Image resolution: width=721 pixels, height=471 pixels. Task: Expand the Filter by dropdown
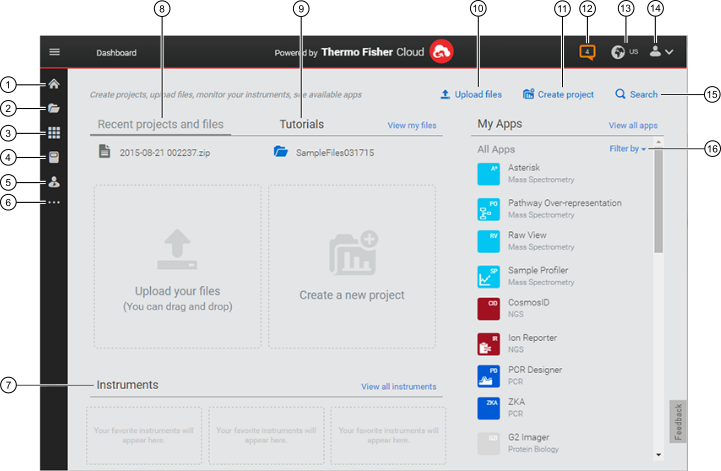(628, 149)
